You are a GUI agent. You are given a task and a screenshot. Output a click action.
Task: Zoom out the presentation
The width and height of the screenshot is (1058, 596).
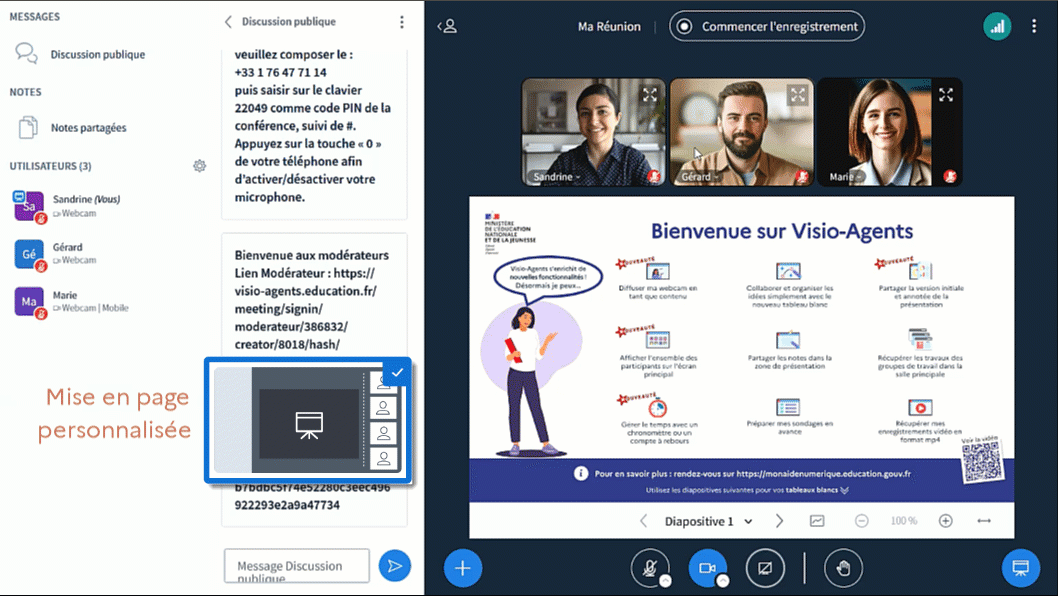[862, 521]
